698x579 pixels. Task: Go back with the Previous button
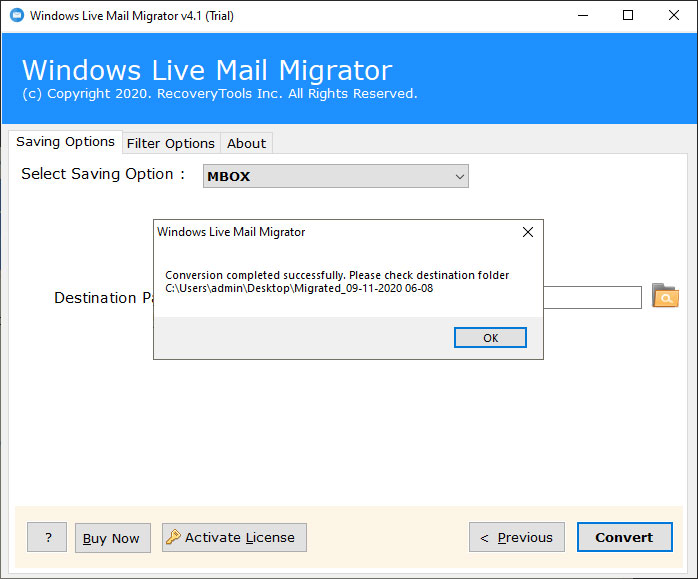coord(517,537)
